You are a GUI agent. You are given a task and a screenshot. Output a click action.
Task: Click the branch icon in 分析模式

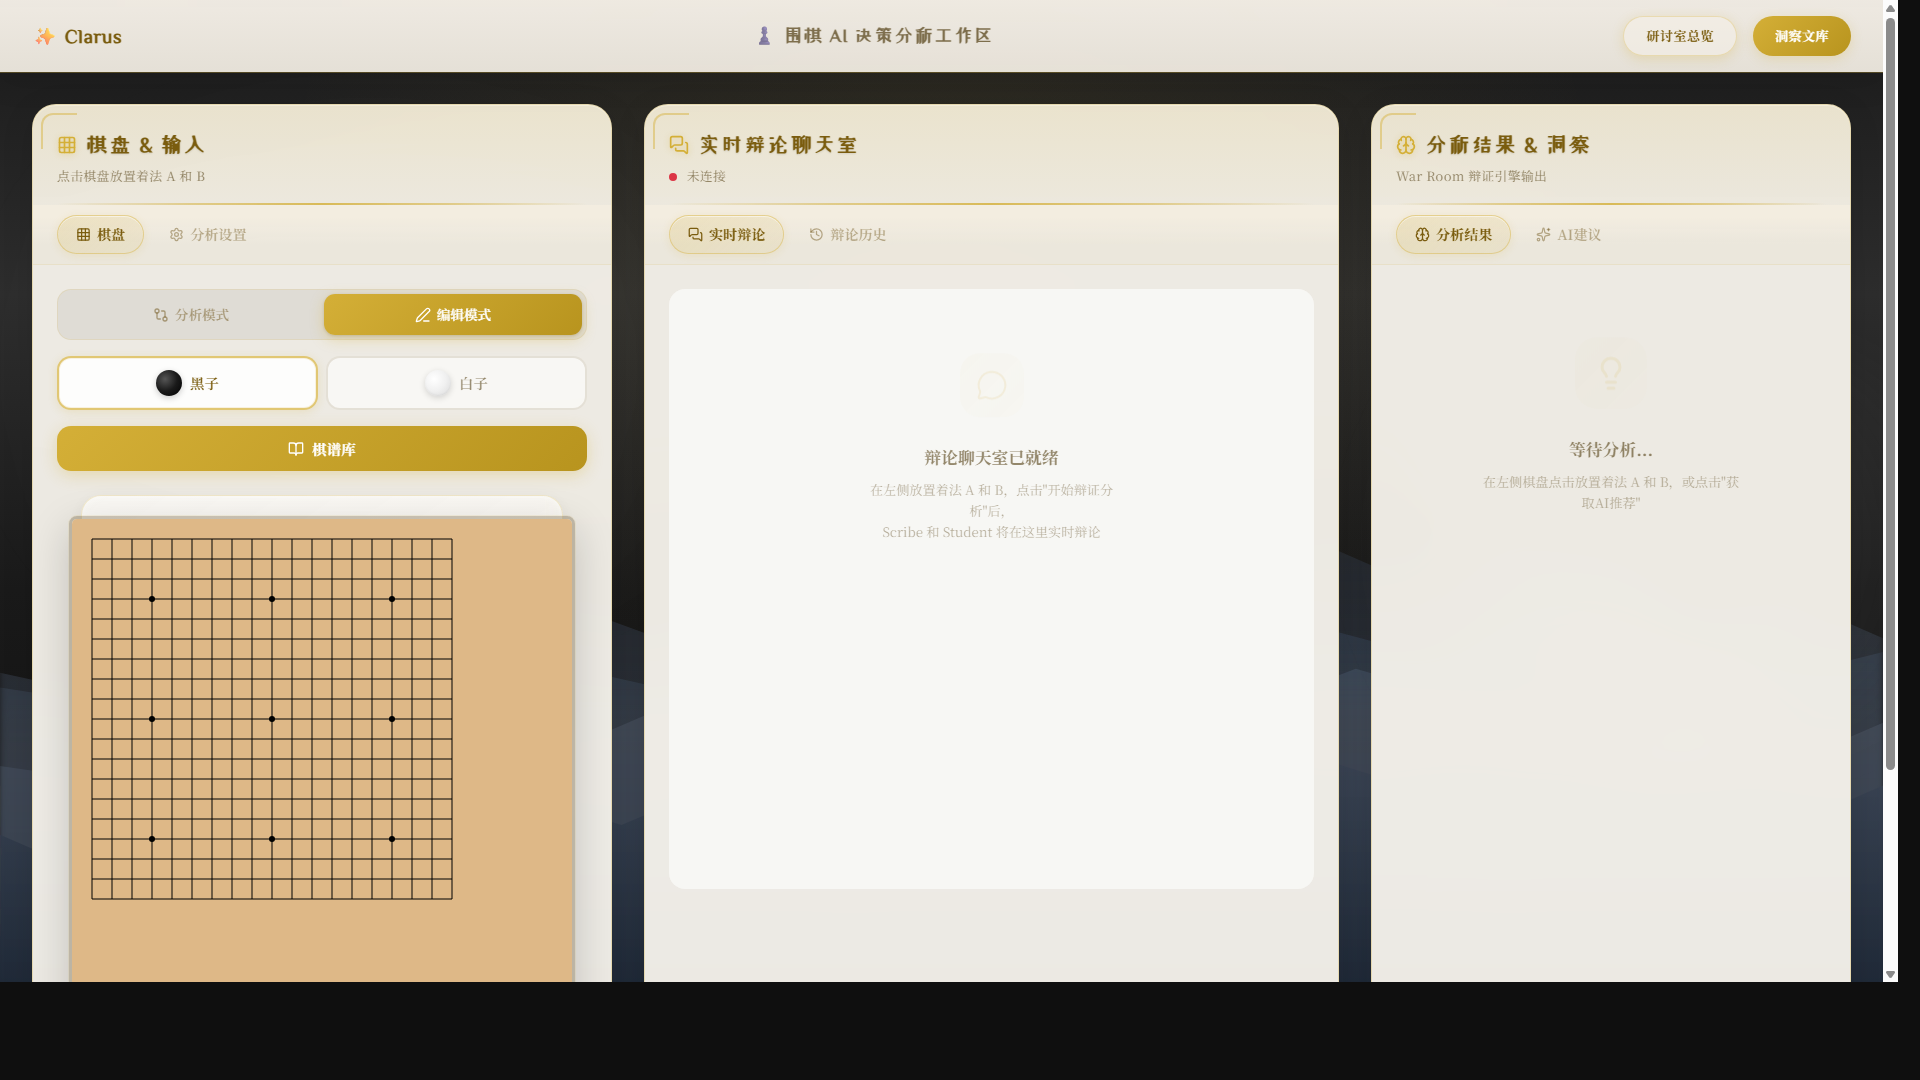coord(161,315)
